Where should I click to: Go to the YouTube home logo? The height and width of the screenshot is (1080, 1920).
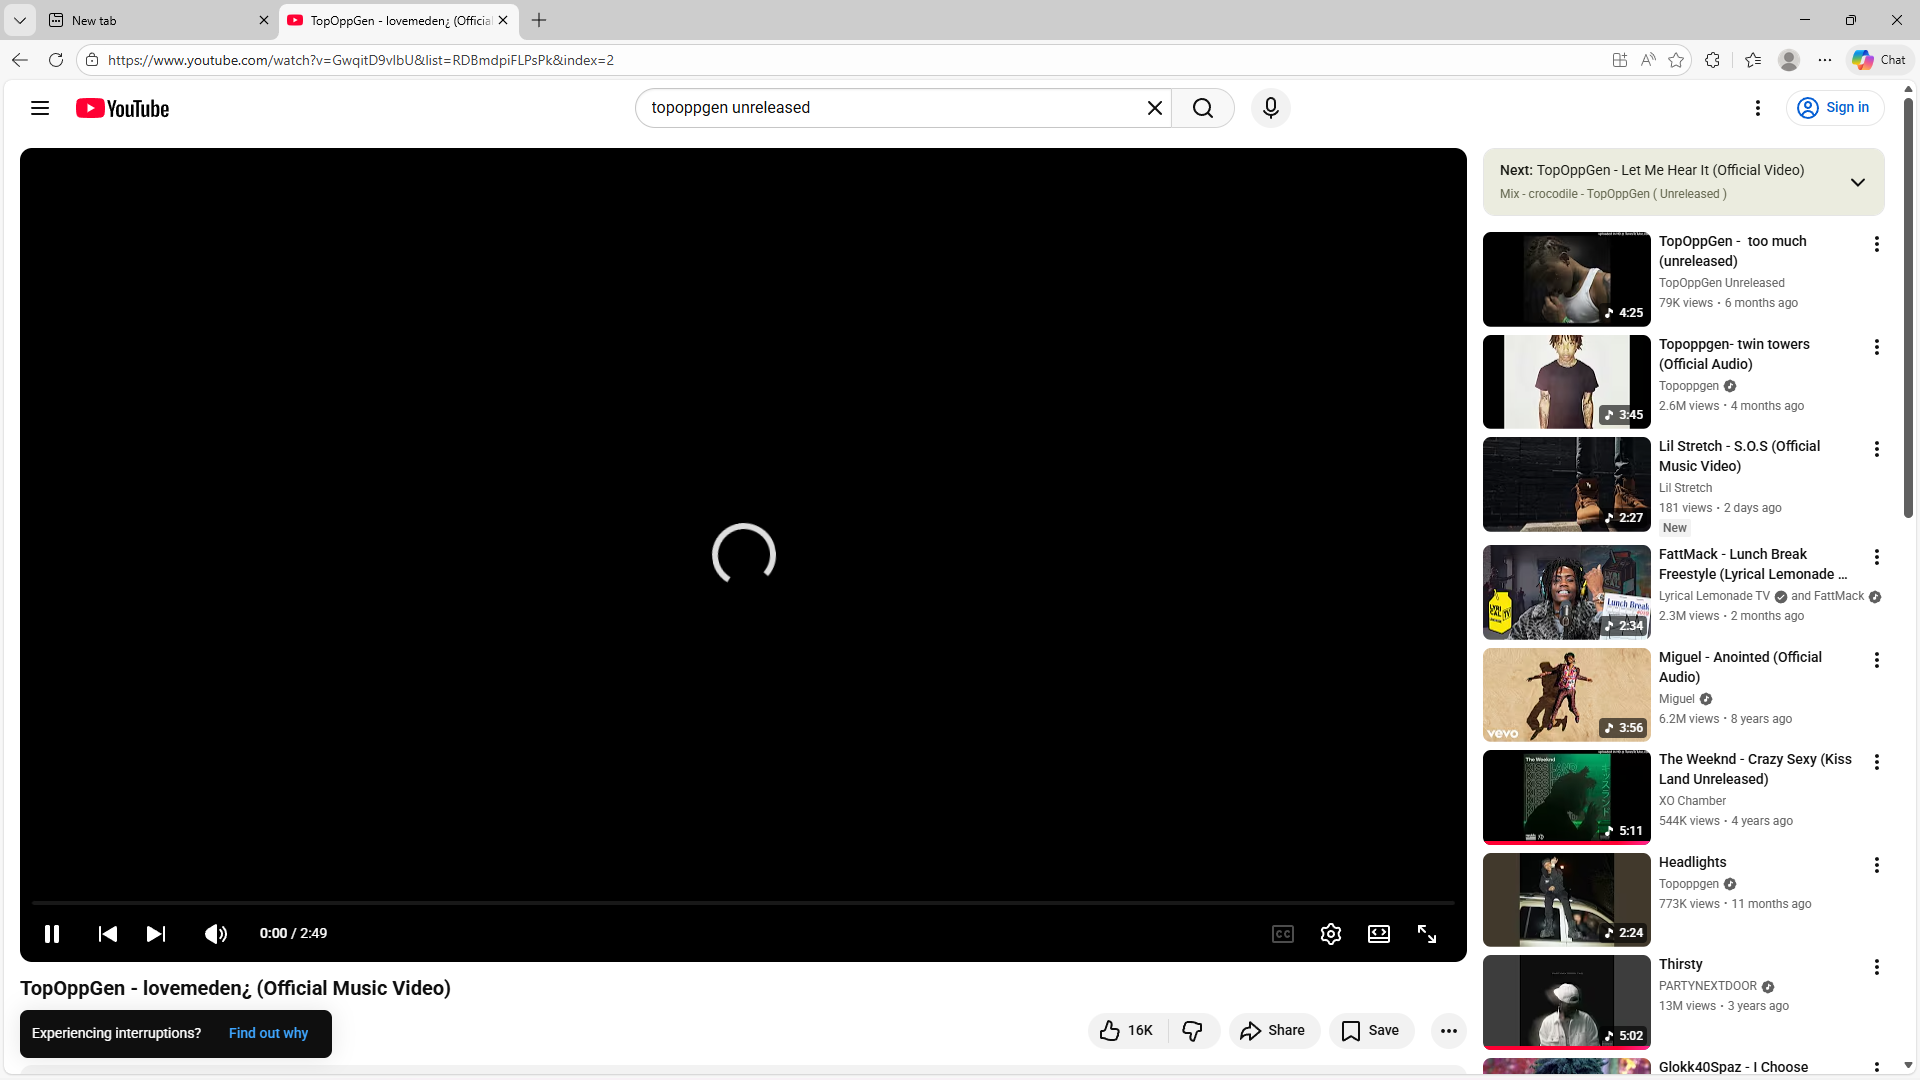tap(122, 108)
